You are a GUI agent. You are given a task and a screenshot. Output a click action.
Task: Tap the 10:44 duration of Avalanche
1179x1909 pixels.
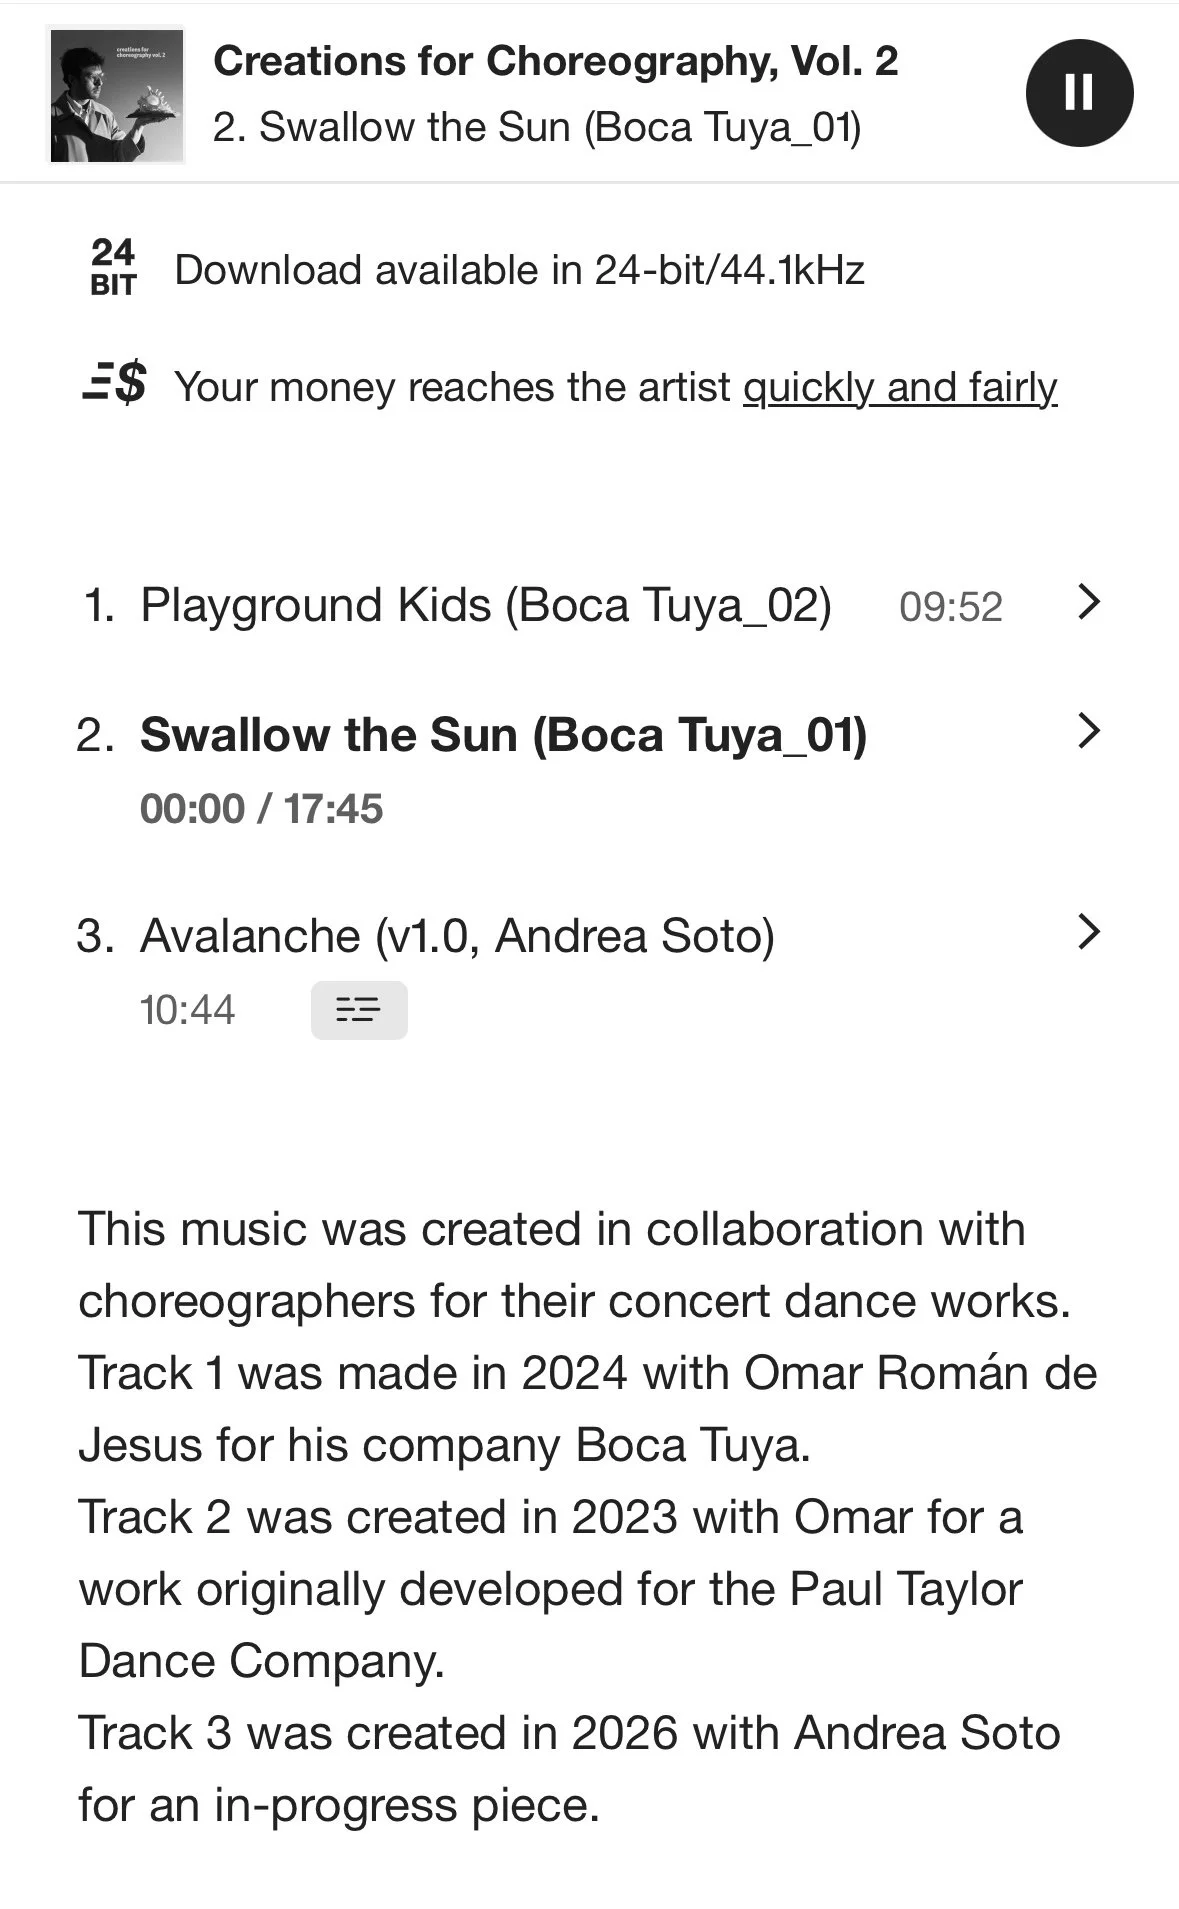coord(187,1010)
